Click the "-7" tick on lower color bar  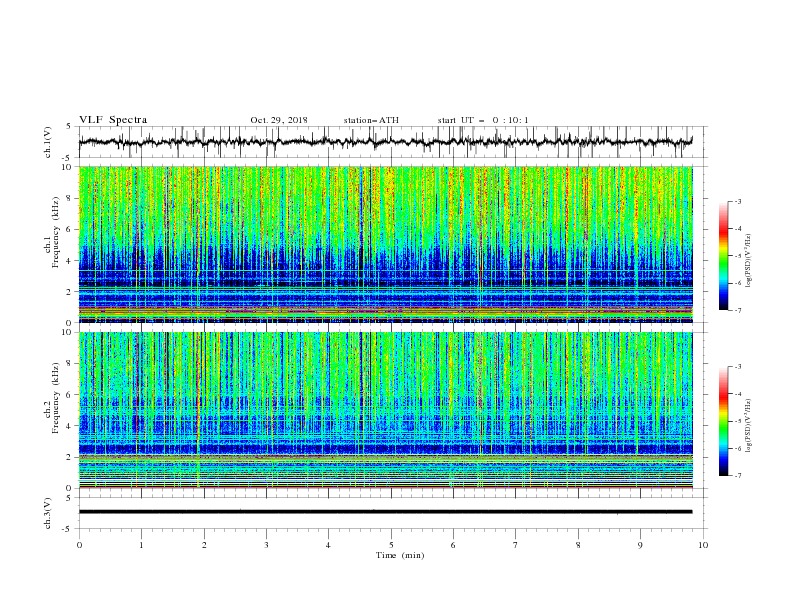coord(737,475)
